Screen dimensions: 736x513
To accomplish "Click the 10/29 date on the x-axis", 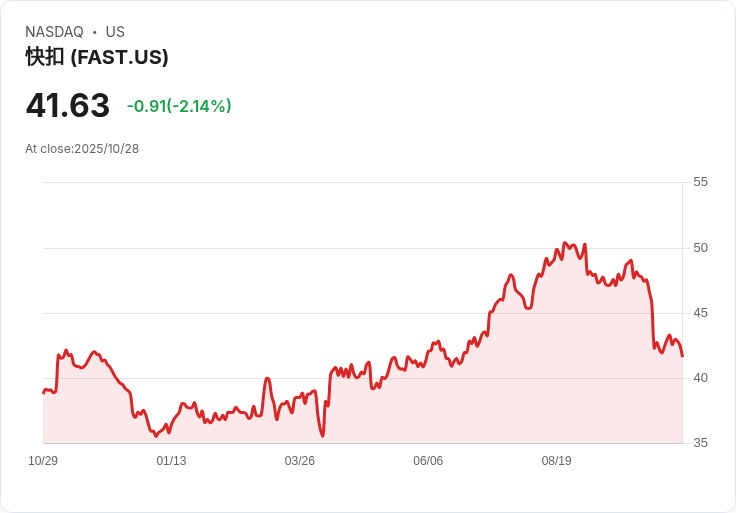I will tap(43, 461).
